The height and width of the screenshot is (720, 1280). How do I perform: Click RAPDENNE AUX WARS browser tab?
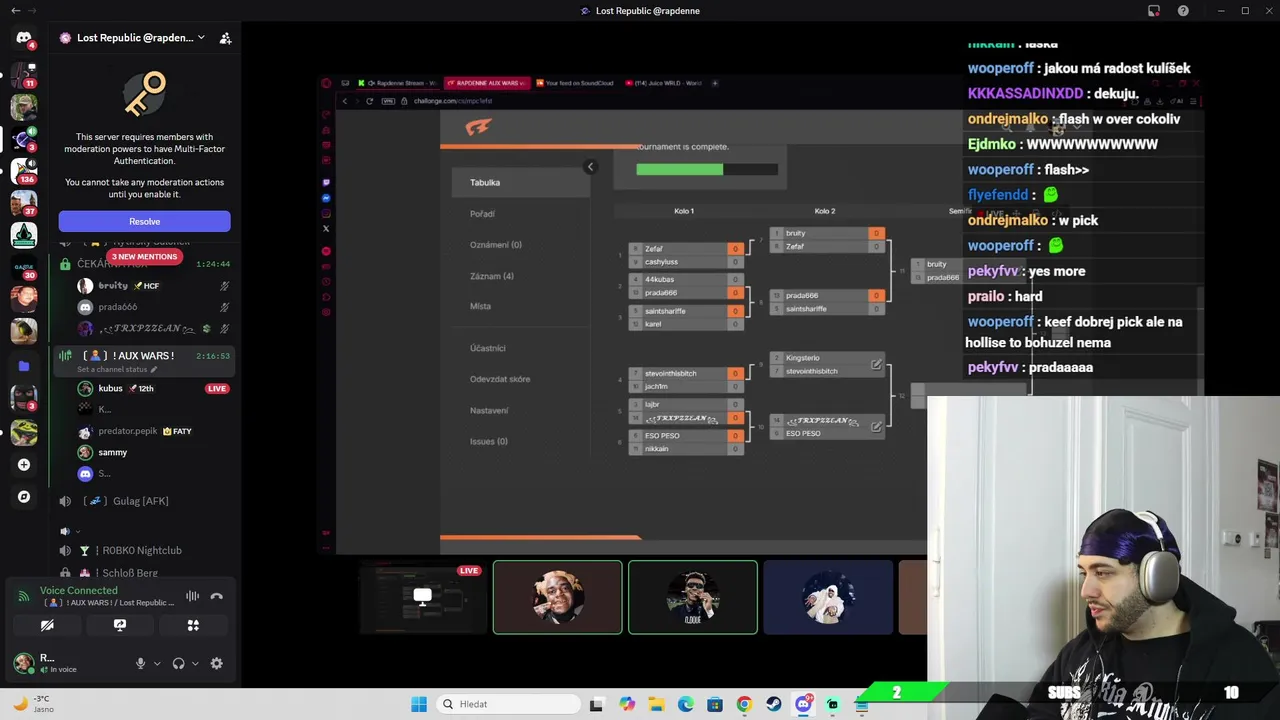(486, 83)
